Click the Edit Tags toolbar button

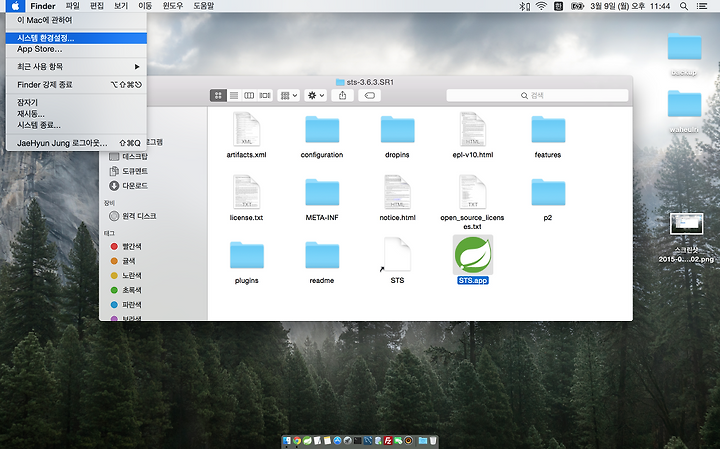point(370,95)
